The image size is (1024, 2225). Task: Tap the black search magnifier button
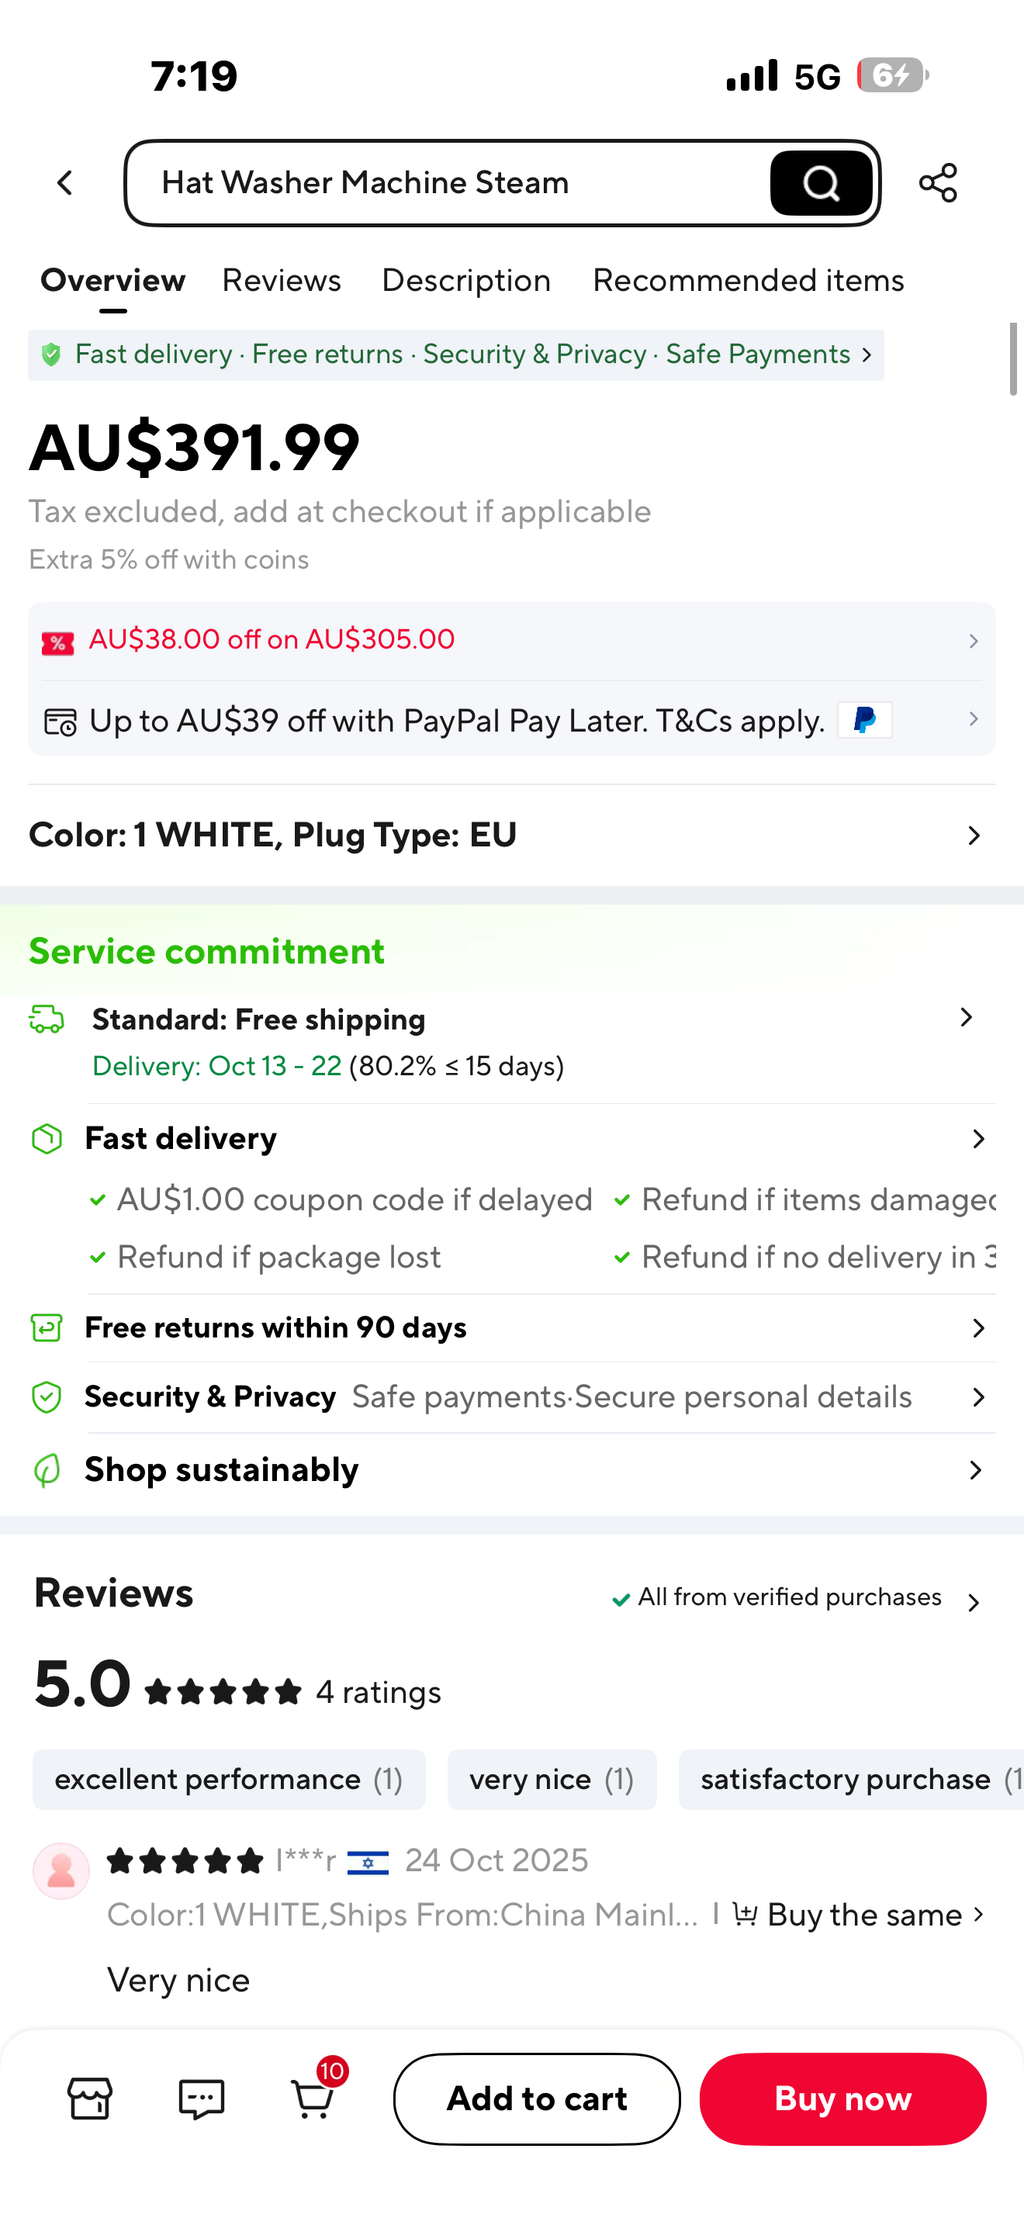click(821, 183)
